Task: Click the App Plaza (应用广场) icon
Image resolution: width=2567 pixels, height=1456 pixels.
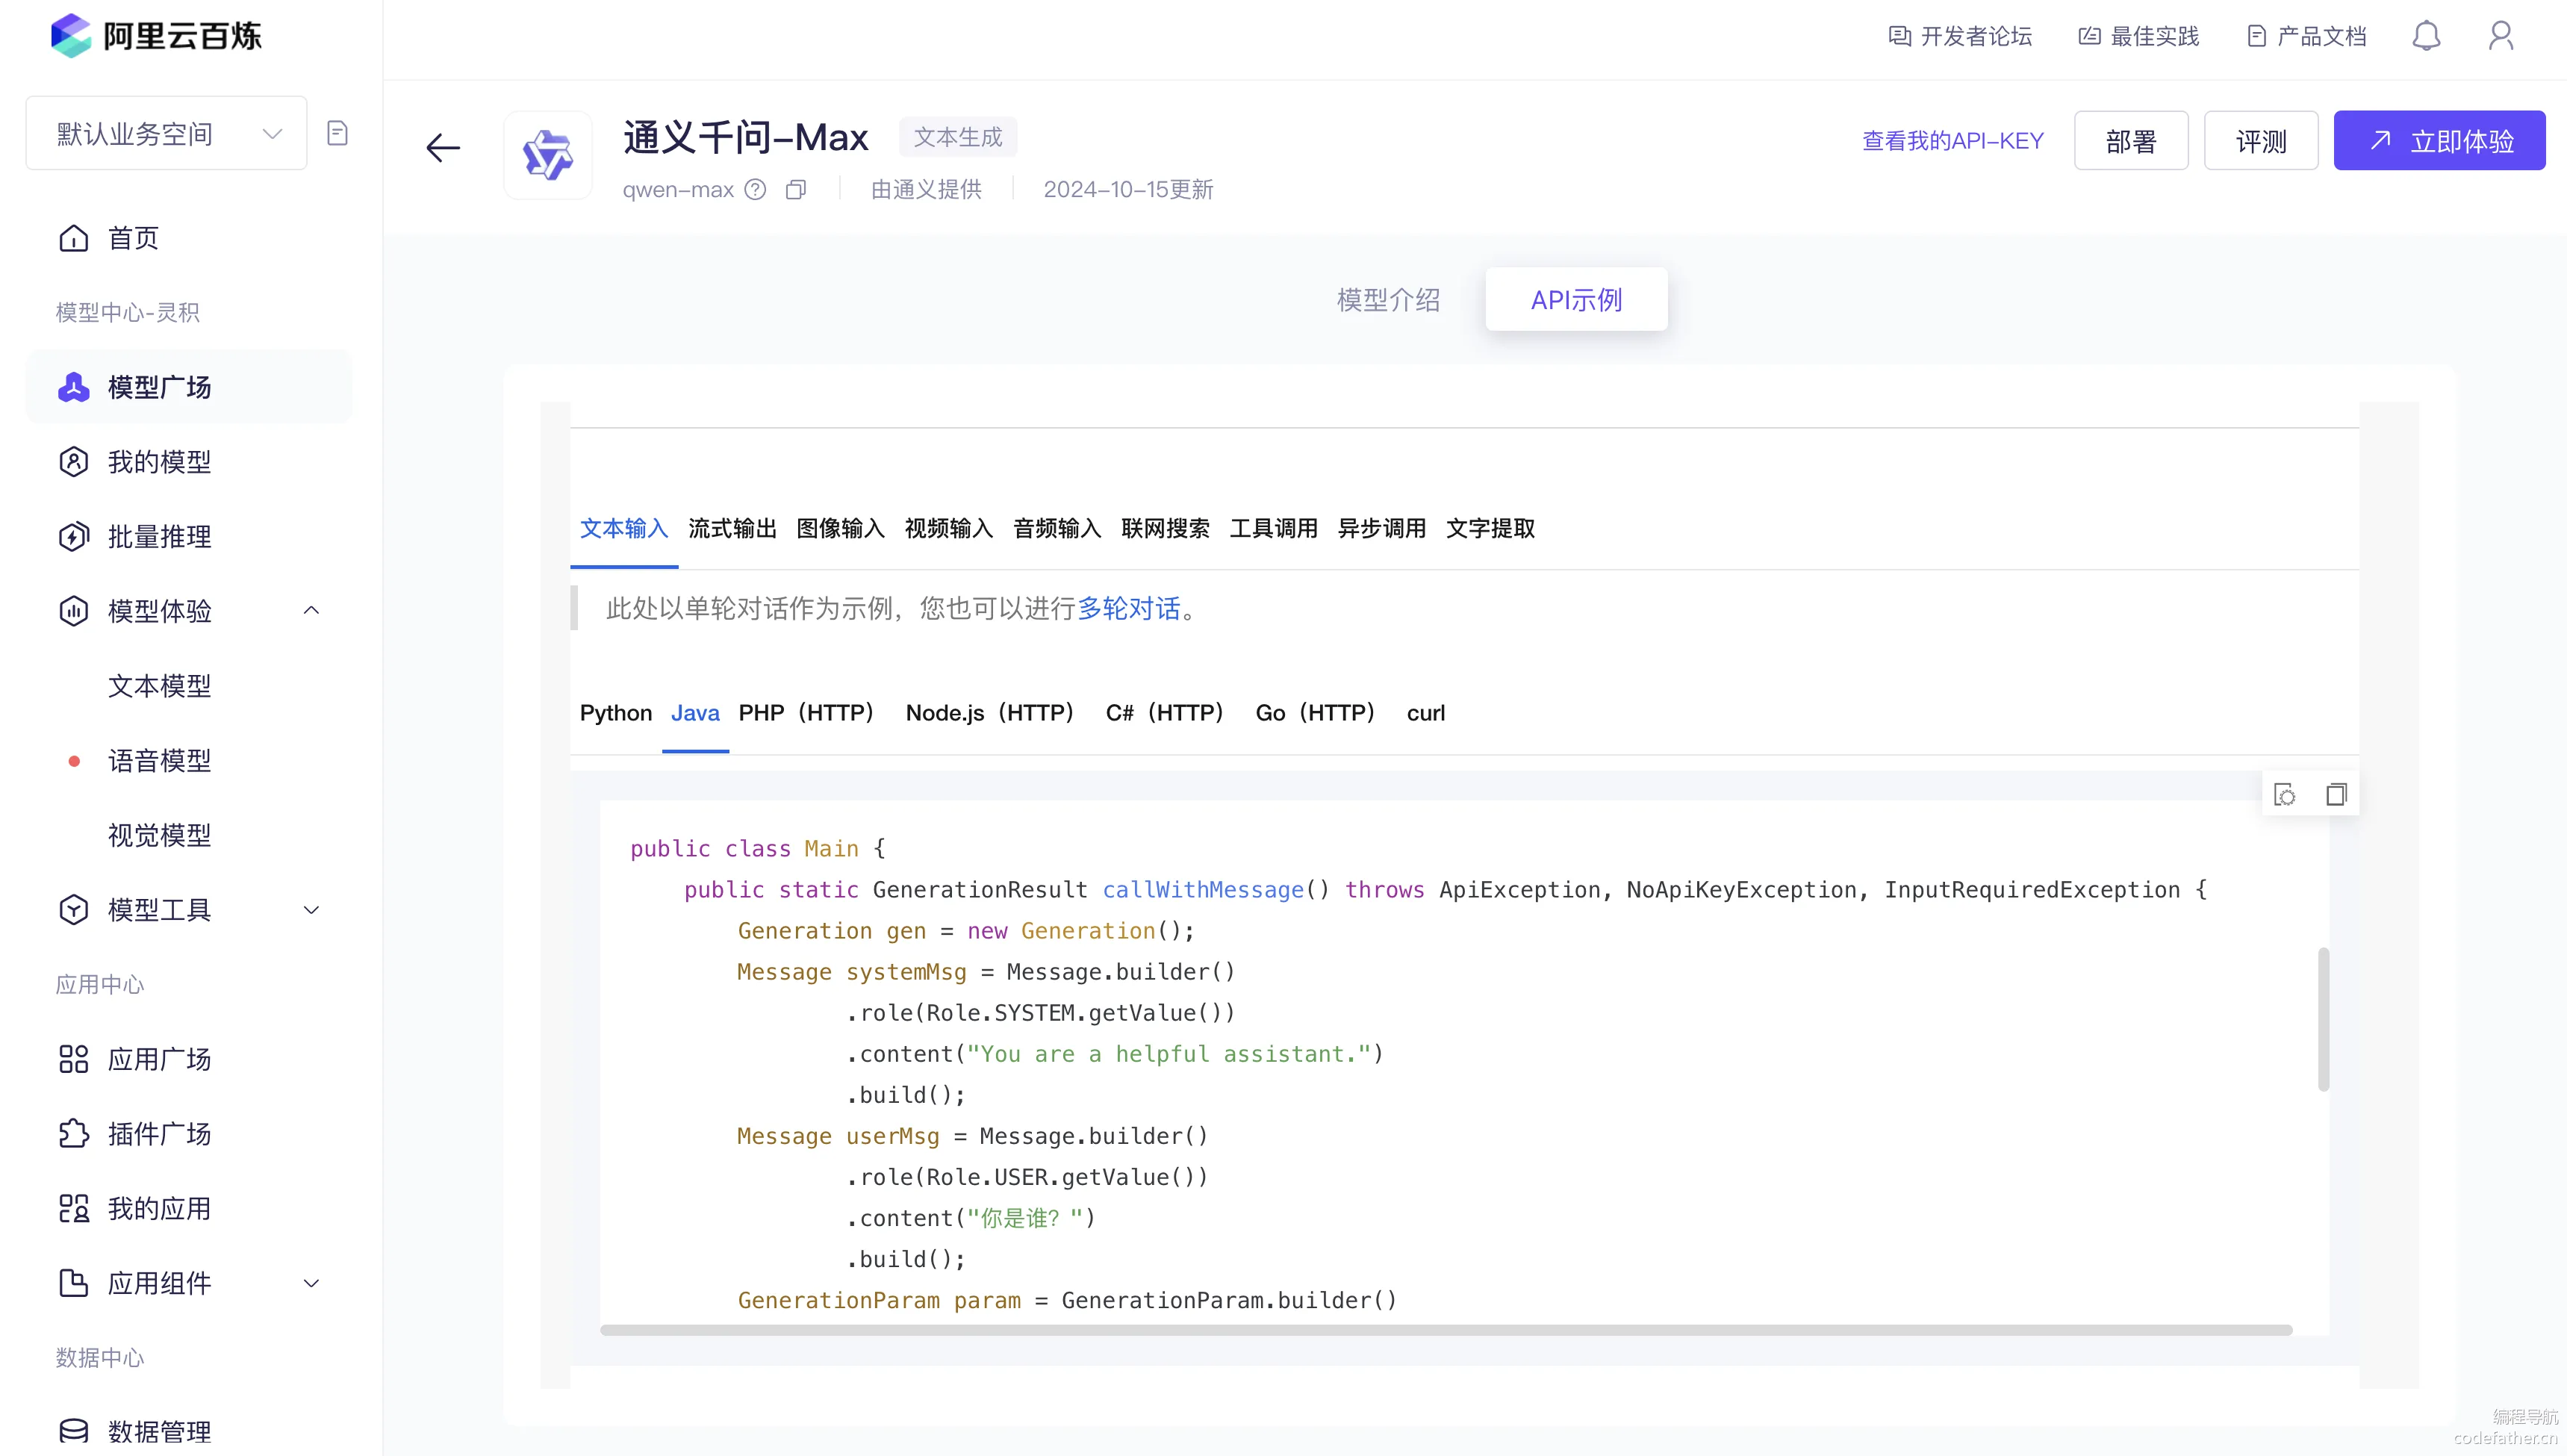Action: point(73,1059)
